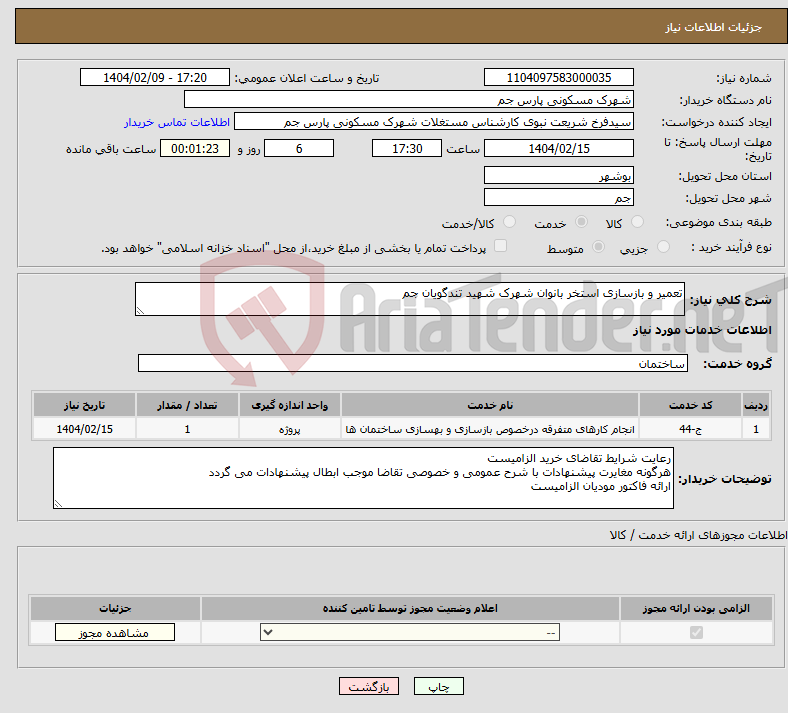The image size is (788, 713).
Task: Click the ردیف column header
Action: click(756, 405)
